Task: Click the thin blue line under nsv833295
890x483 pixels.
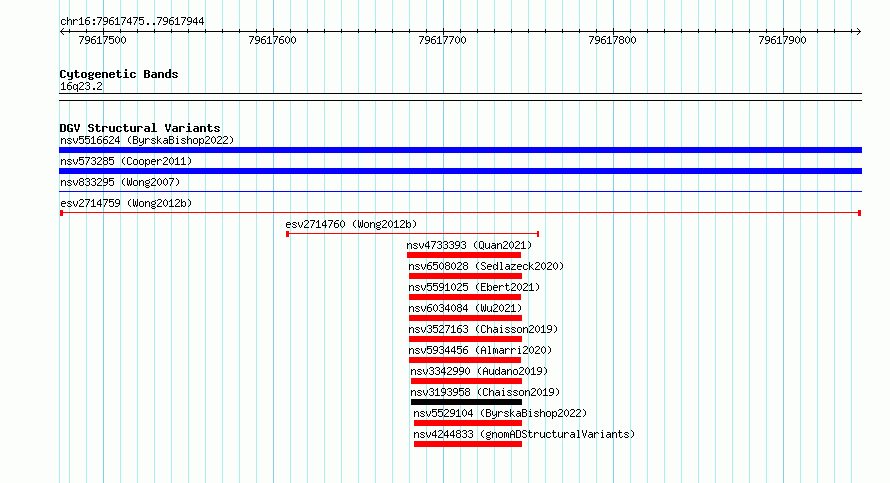Action: [x=460, y=192]
